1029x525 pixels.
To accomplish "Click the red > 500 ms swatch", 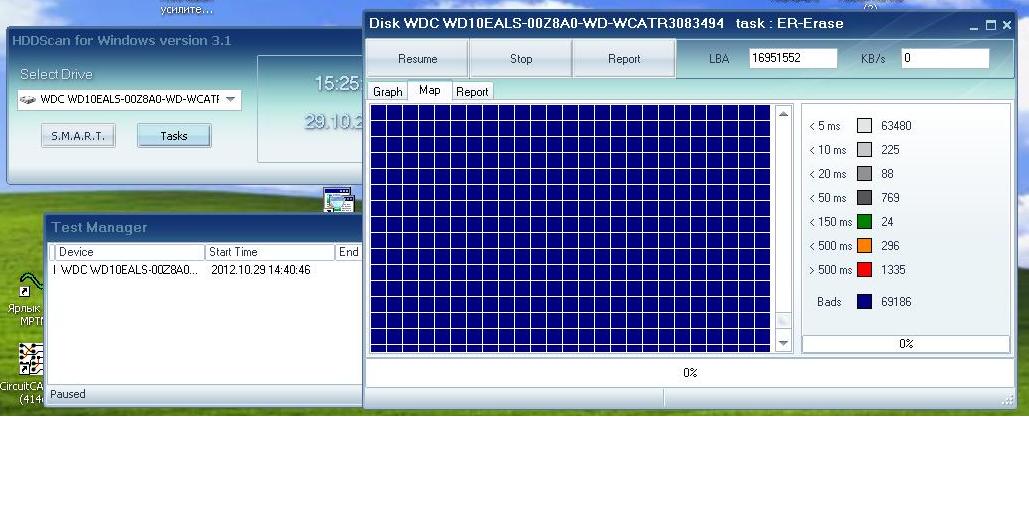I will click(x=864, y=270).
